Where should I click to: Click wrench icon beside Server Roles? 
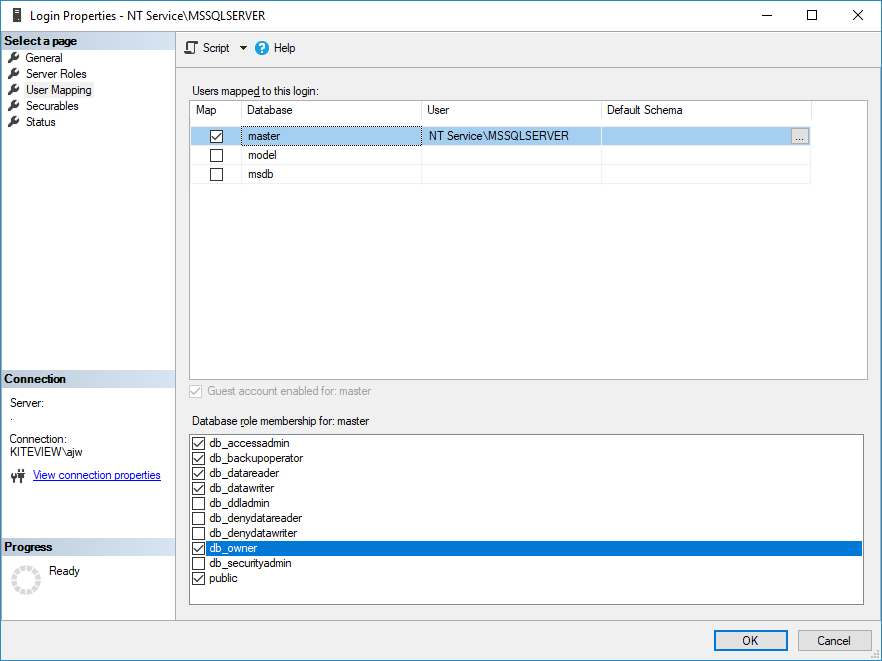(14, 74)
